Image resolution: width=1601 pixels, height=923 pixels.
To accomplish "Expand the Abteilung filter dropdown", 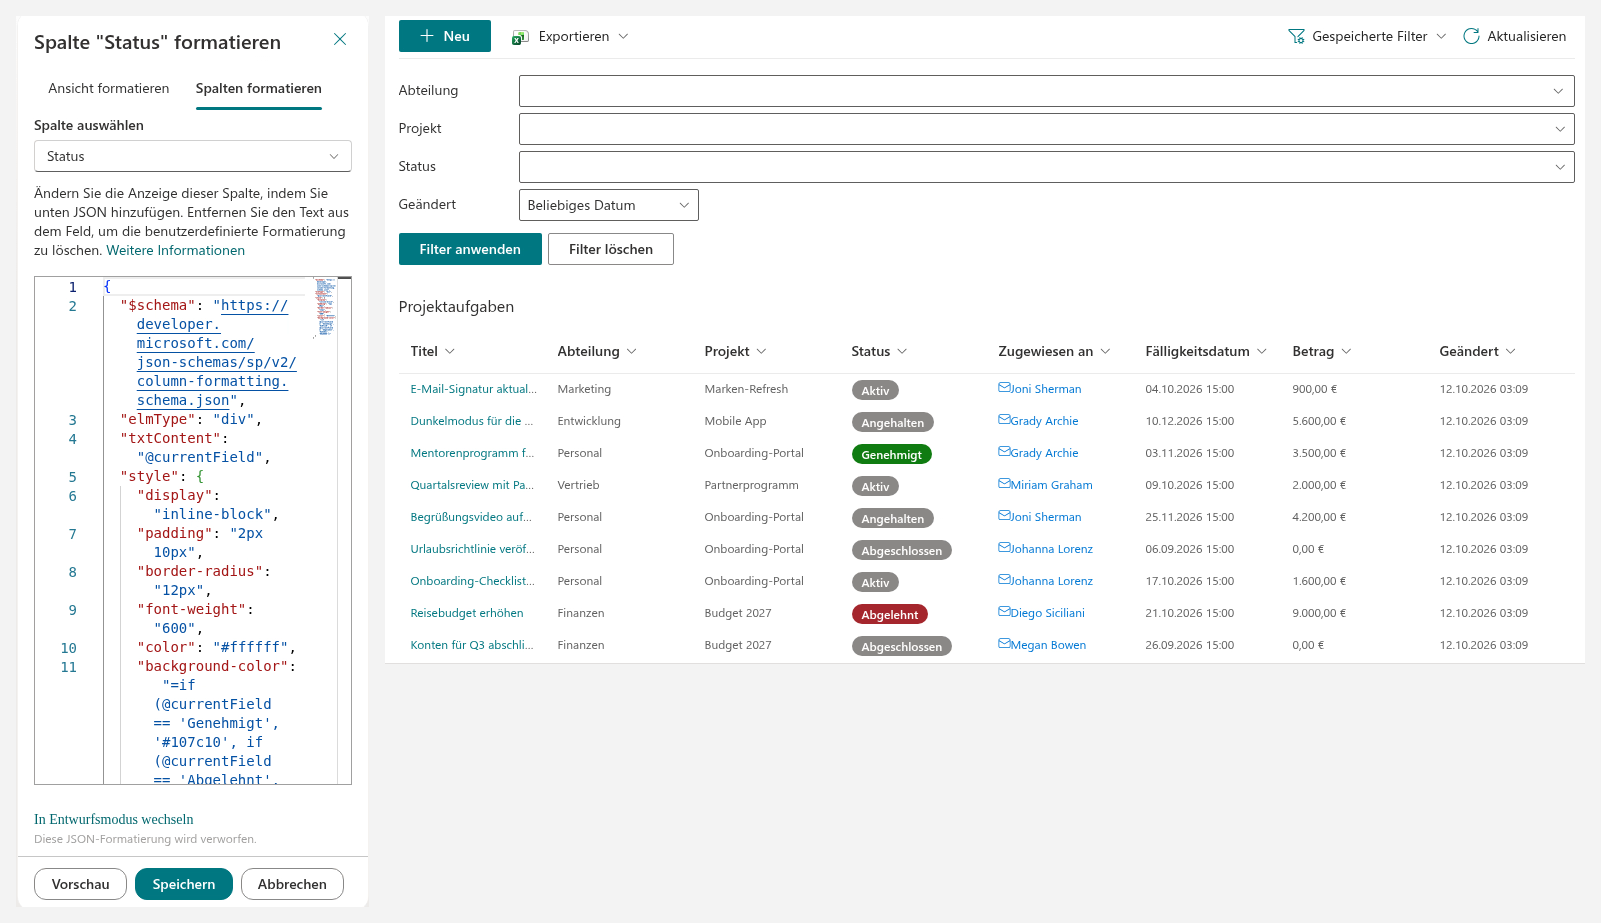I will (x=1046, y=91).
